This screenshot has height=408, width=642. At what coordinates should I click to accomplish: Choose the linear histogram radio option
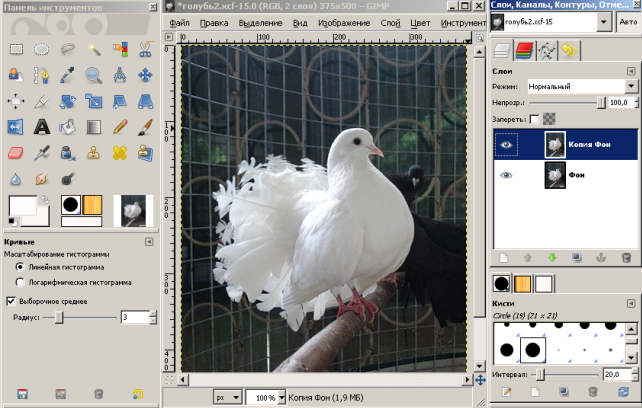tap(20, 267)
